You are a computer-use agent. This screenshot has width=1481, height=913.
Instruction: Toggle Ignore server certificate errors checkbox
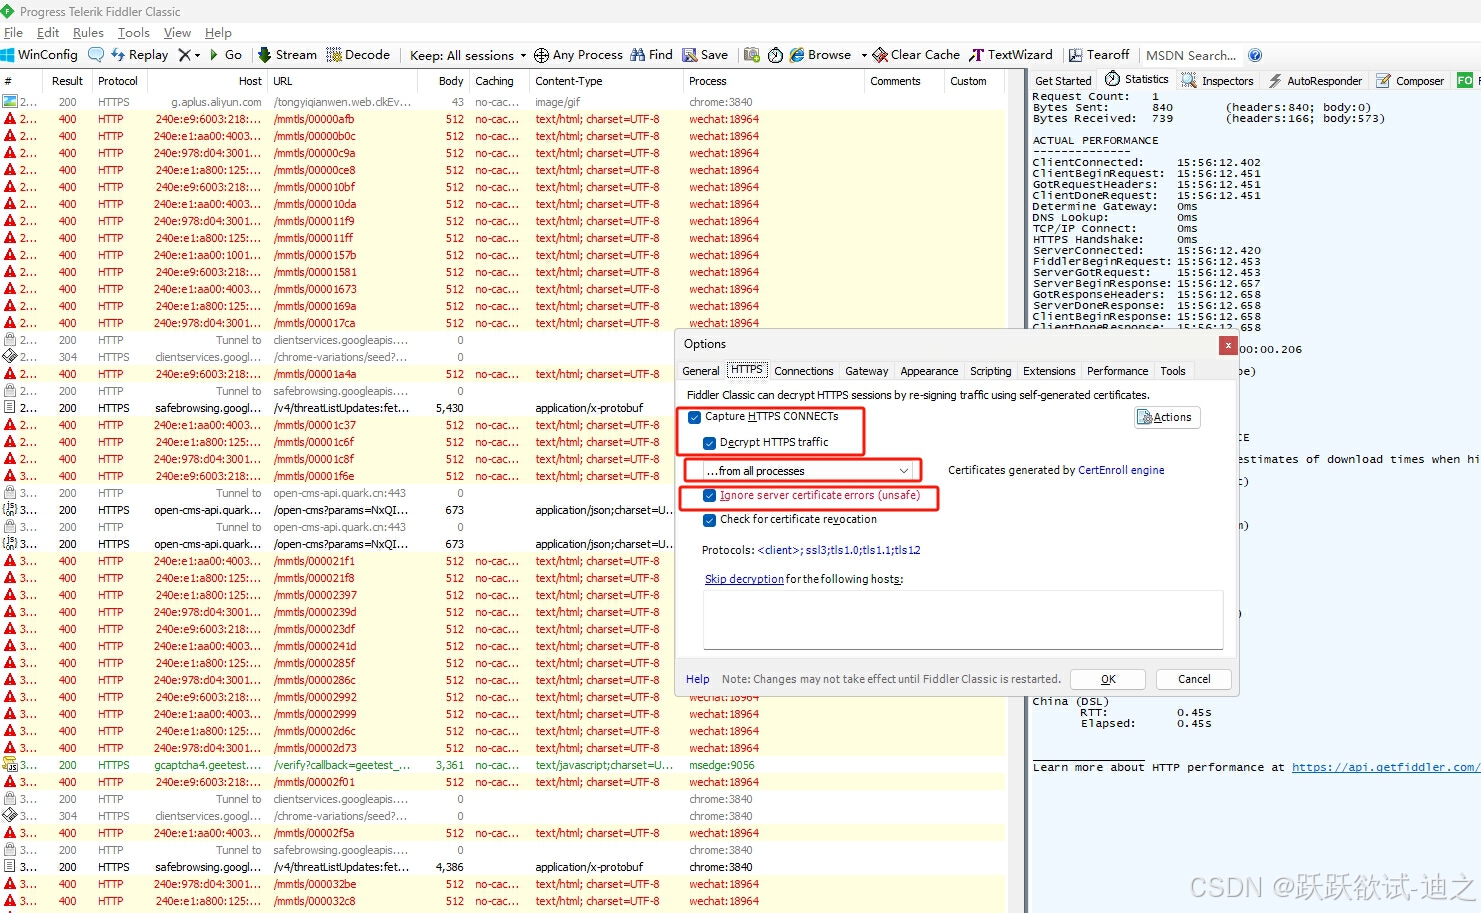click(709, 495)
